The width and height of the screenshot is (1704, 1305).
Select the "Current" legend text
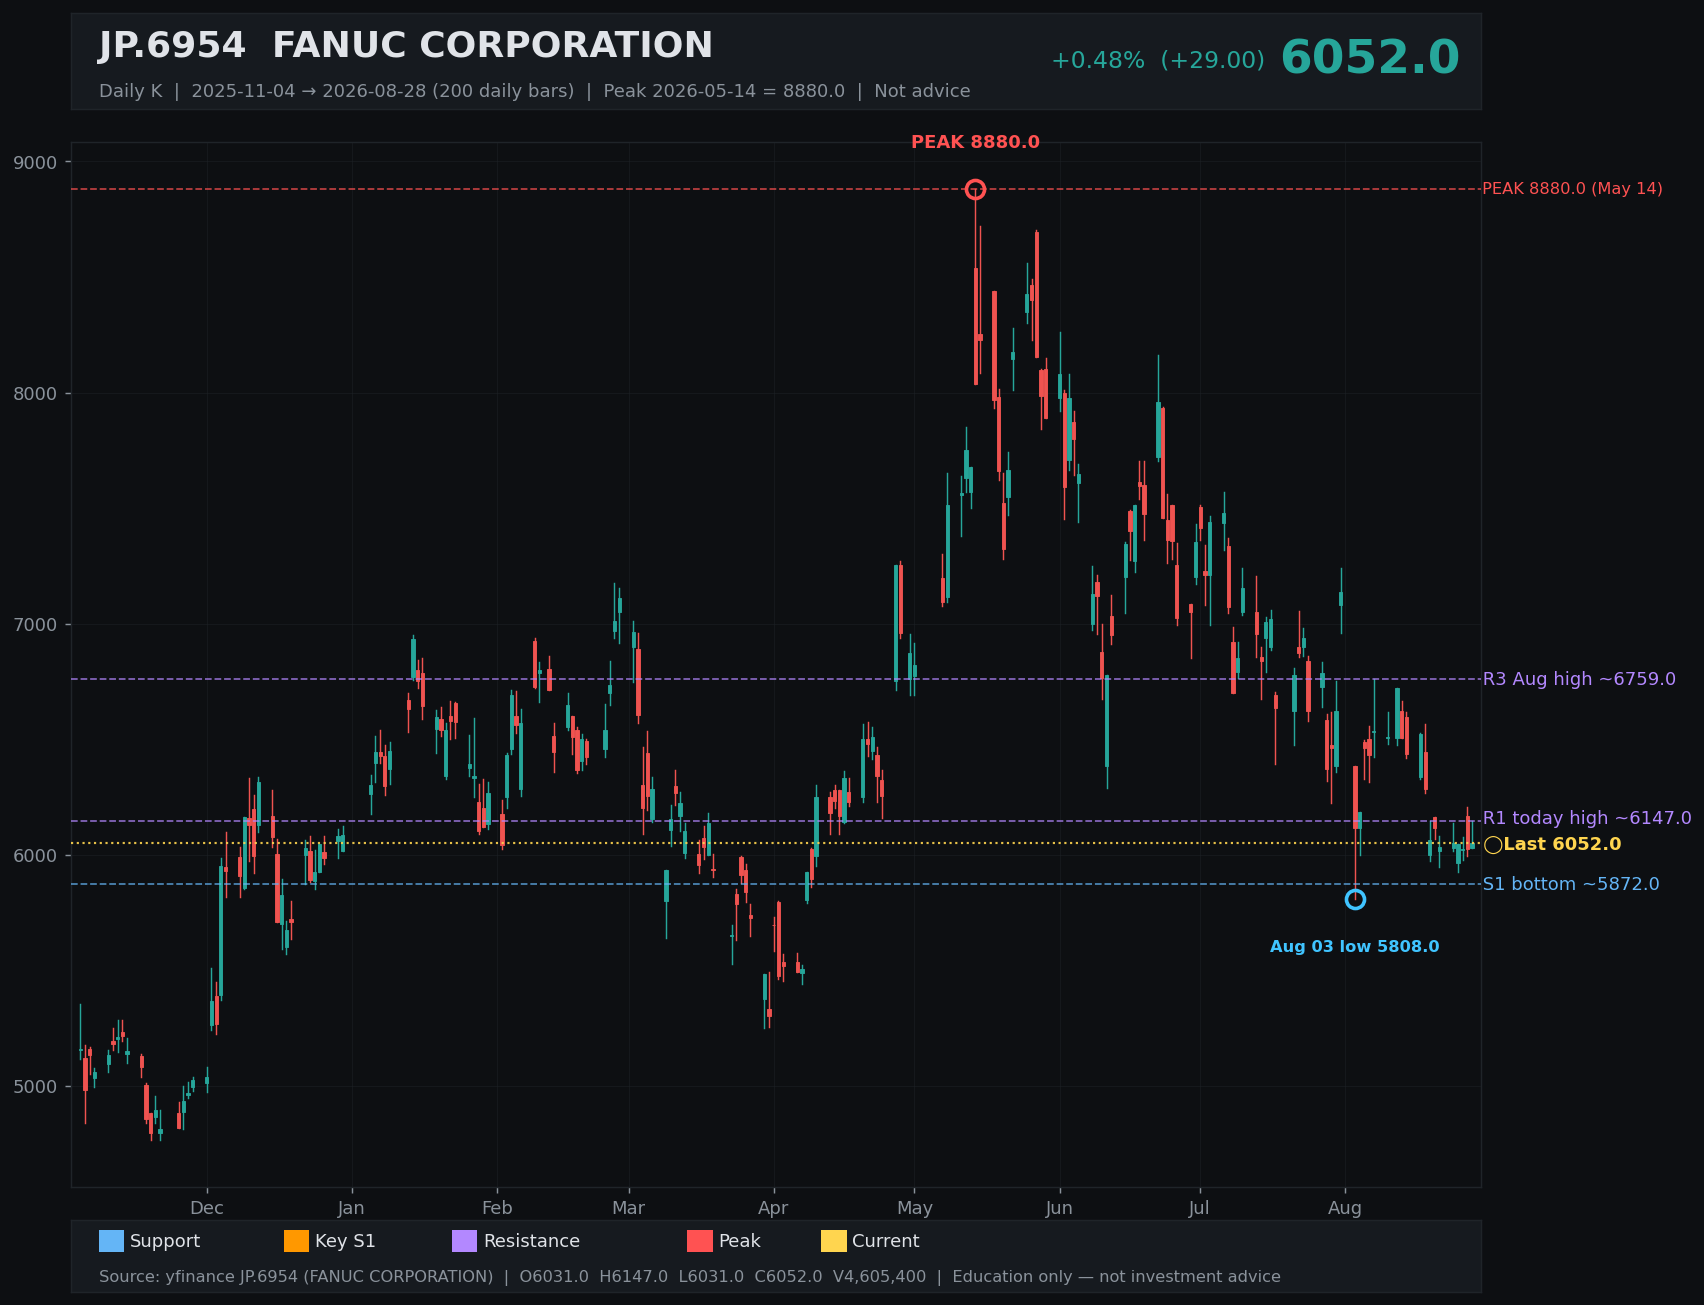coord(886,1241)
